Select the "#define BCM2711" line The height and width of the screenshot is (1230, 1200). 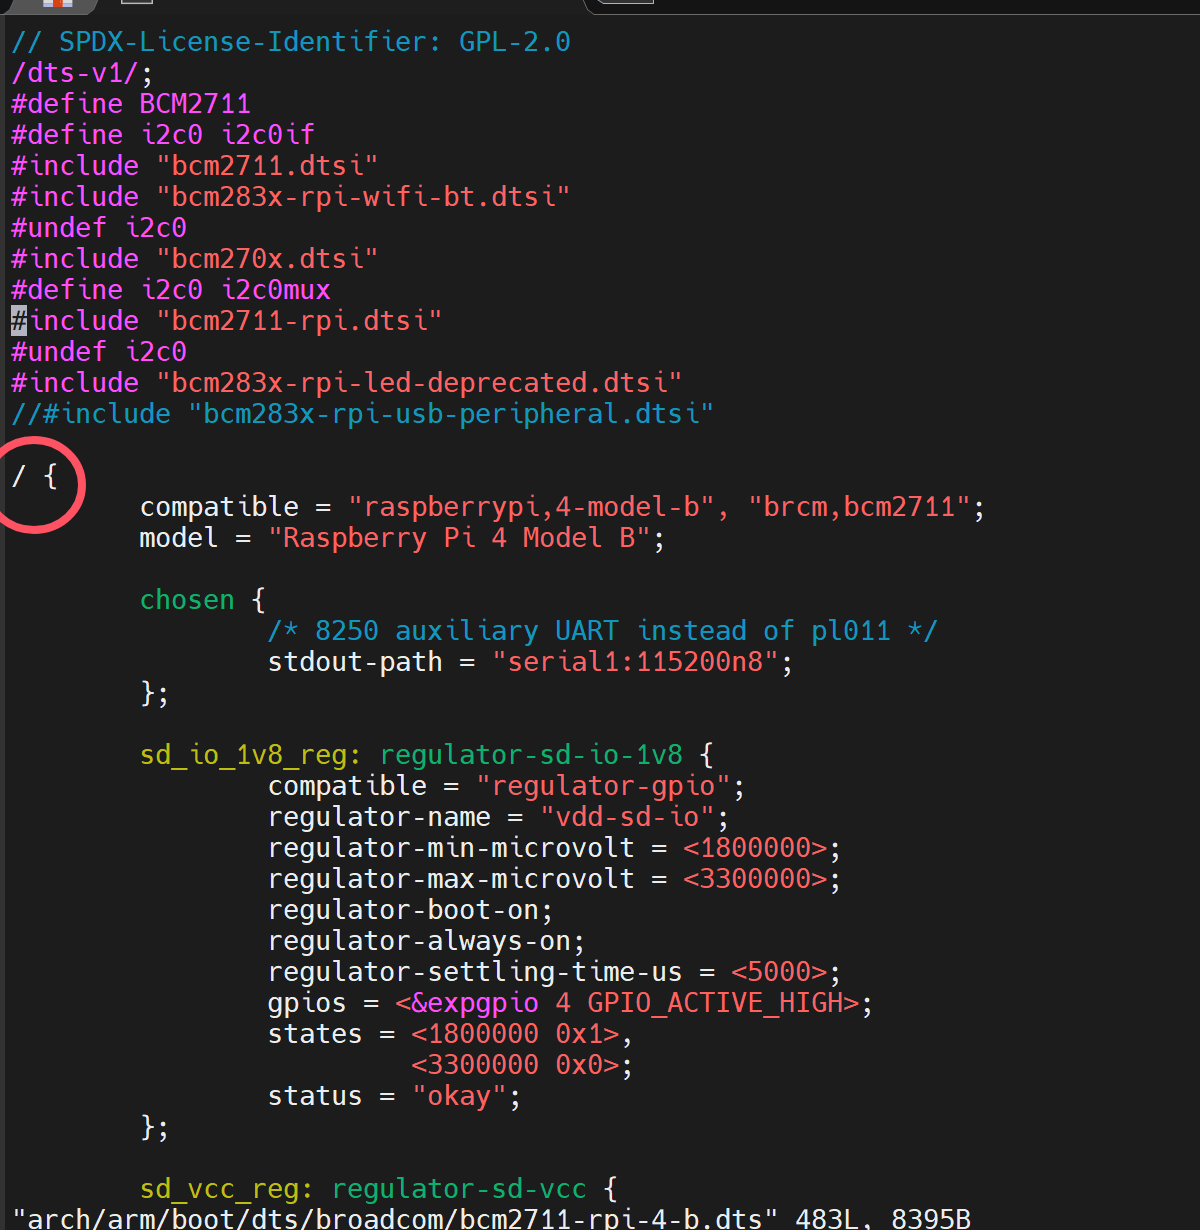tap(130, 104)
